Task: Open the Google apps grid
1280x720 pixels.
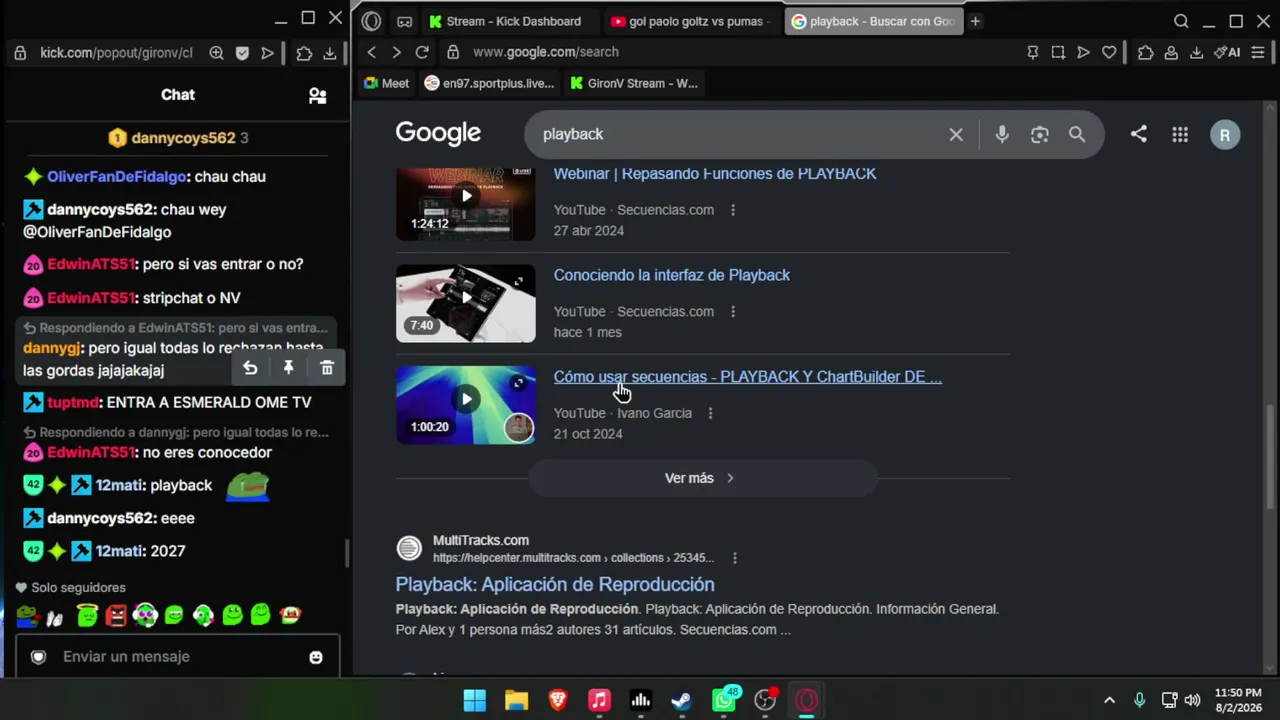Action: [x=1180, y=134]
